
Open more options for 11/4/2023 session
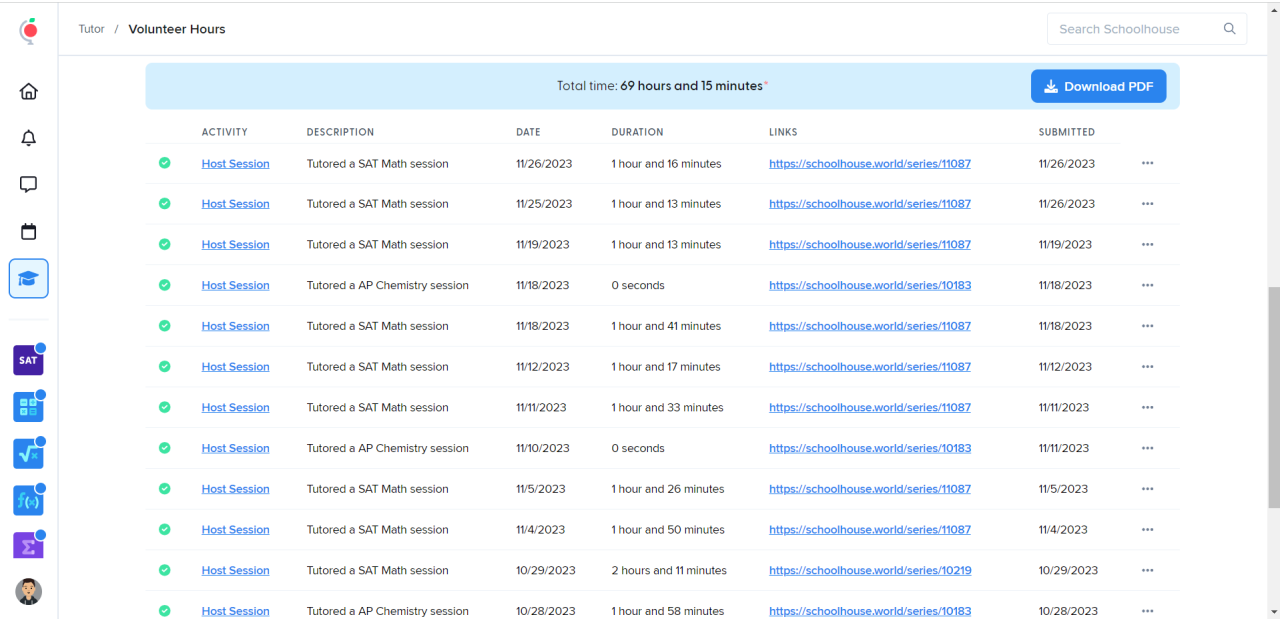pyautogui.click(x=1147, y=529)
